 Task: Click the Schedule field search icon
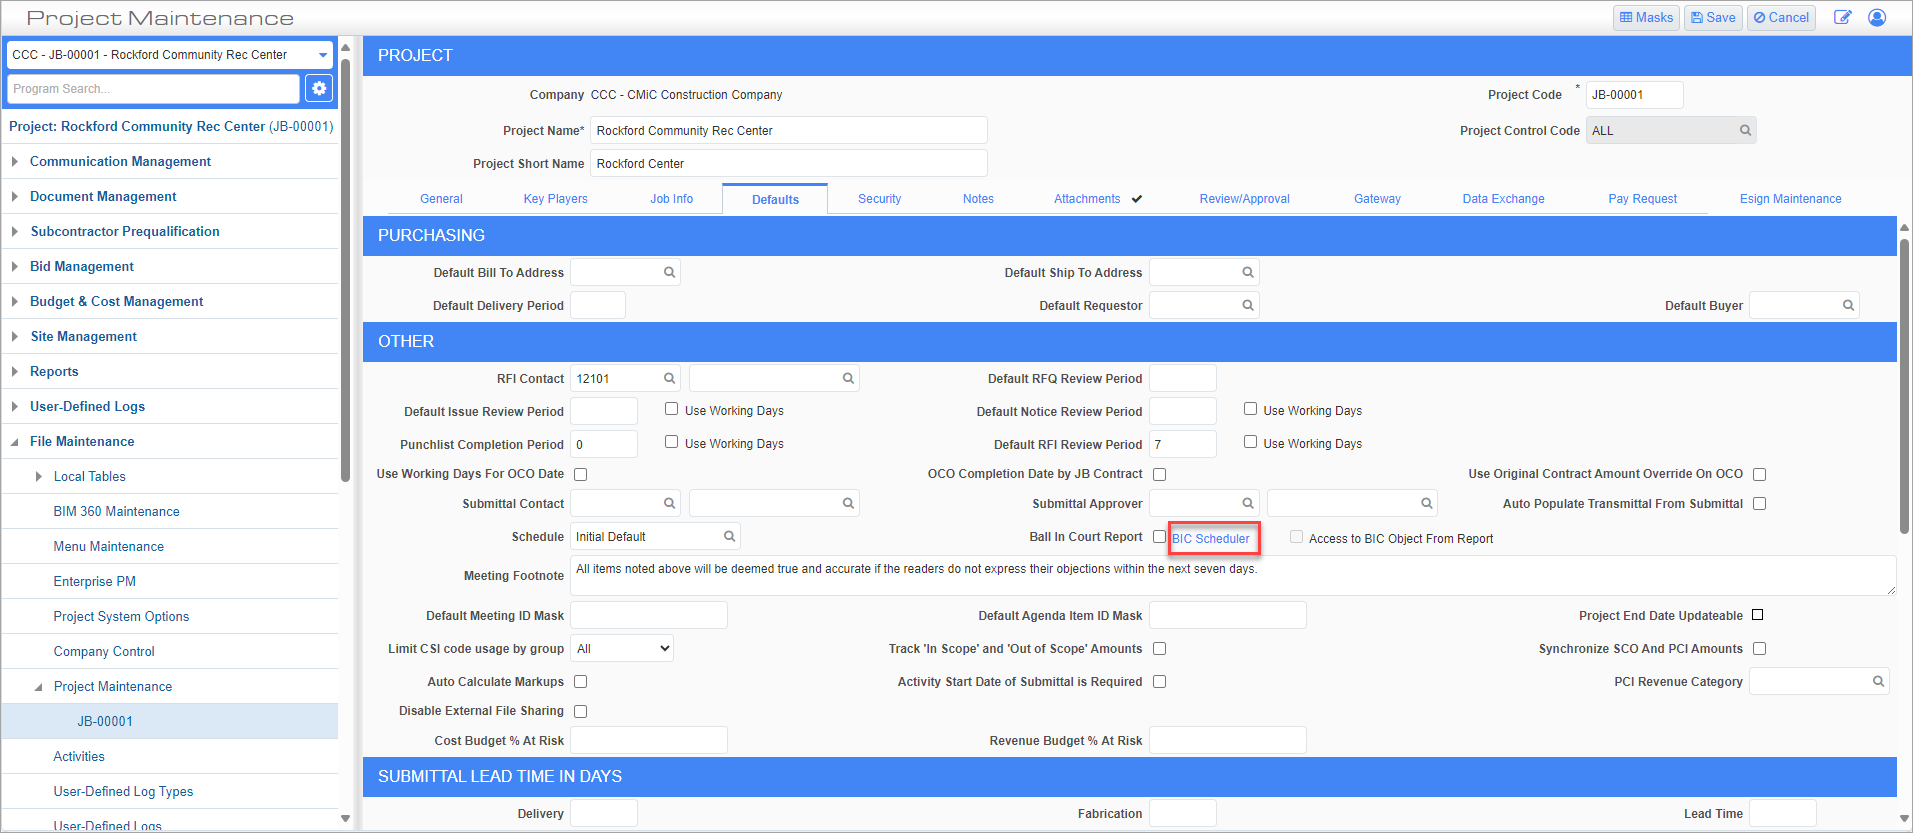[x=729, y=537]
